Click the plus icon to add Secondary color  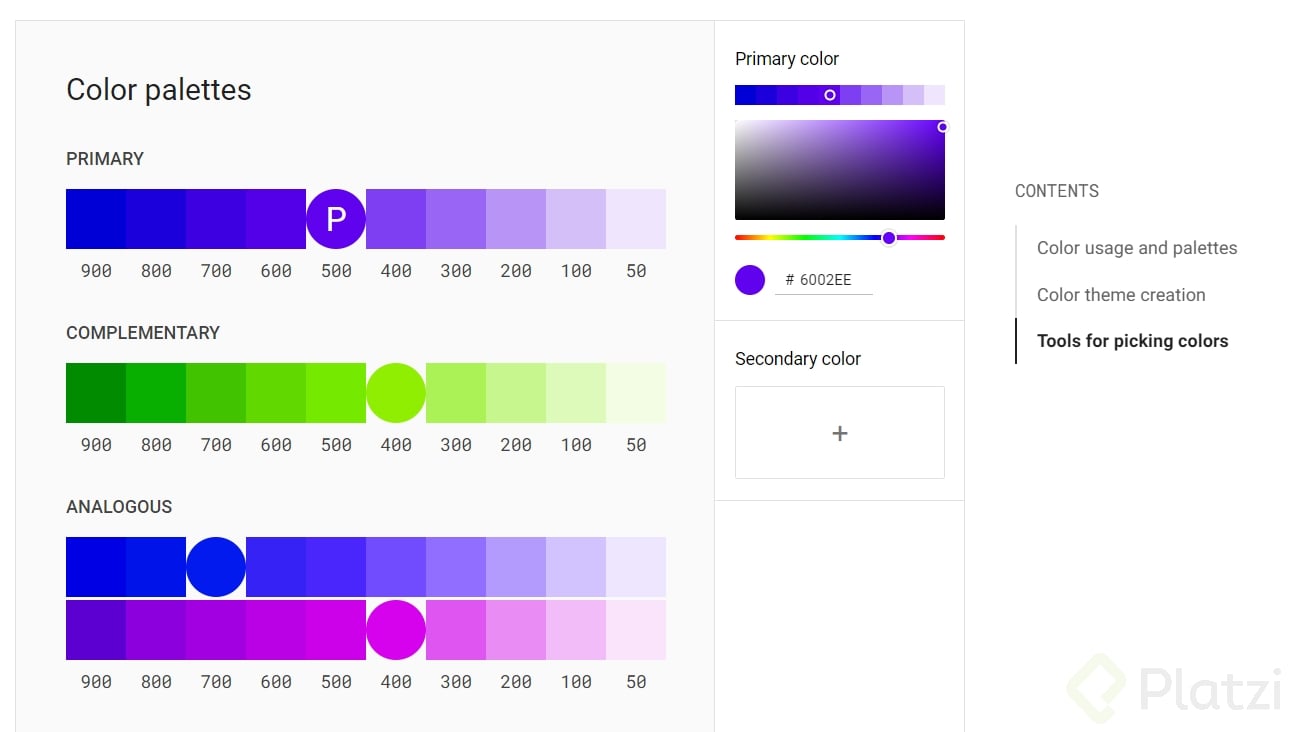point(840,433)
